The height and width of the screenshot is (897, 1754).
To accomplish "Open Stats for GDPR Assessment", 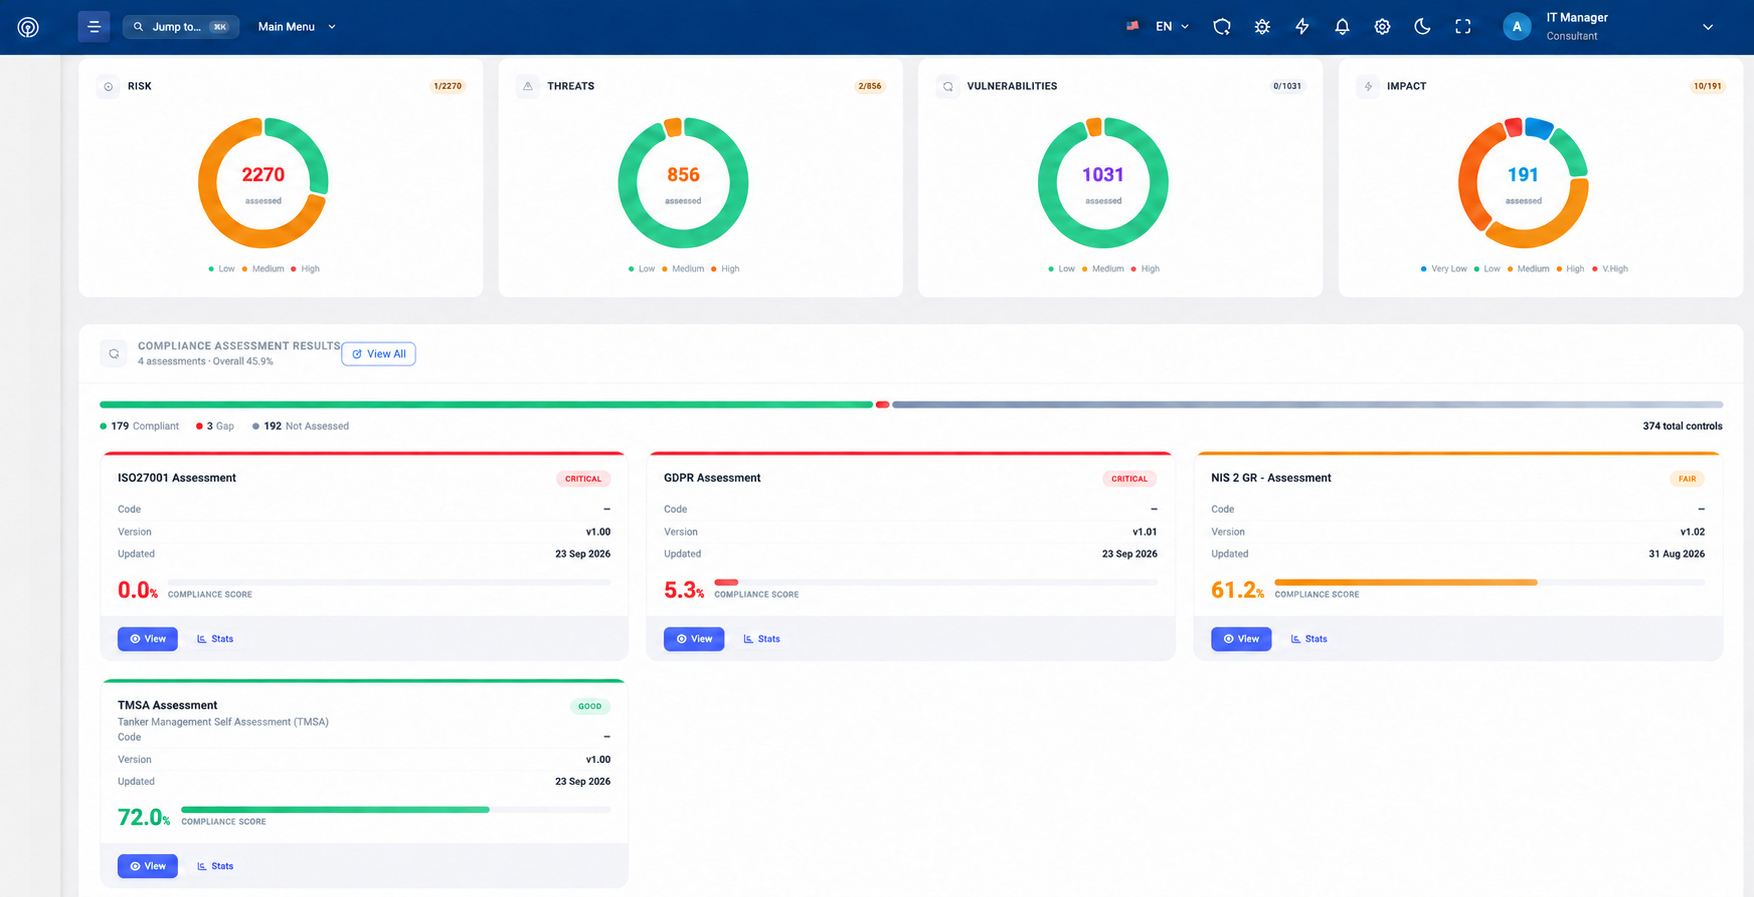I will (x=762, y=639).
